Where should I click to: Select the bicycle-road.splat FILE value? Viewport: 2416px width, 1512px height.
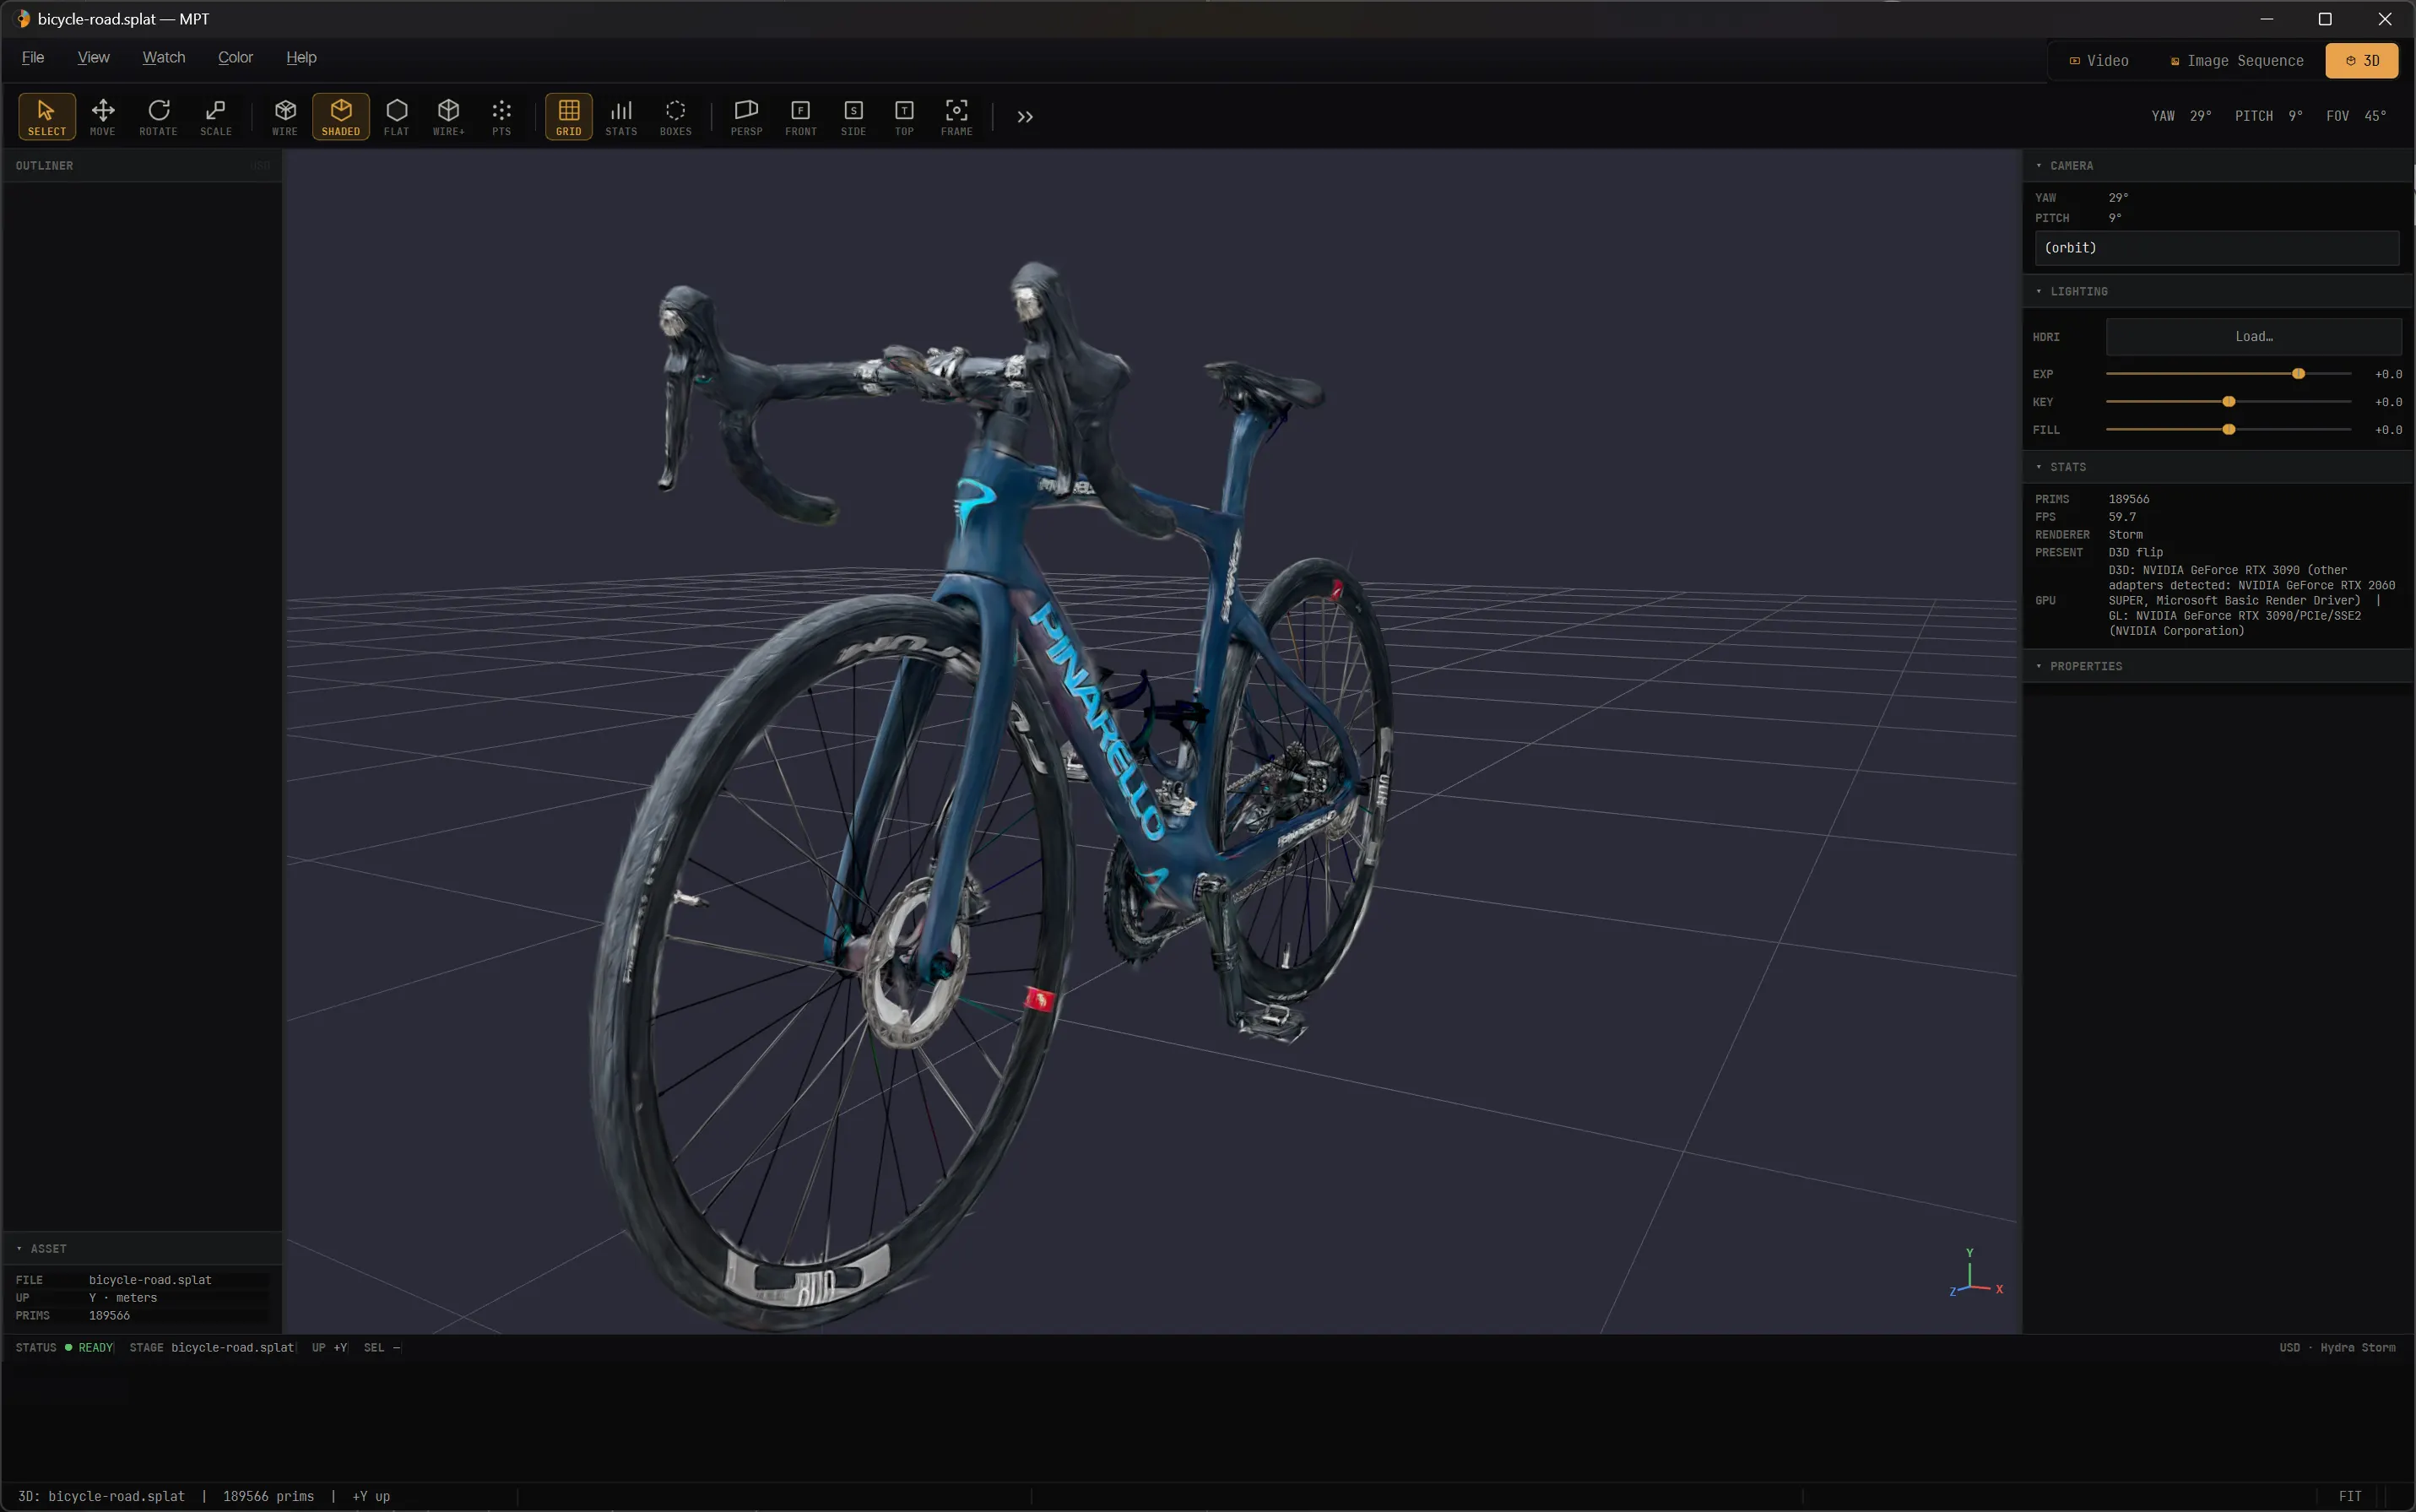click(150, 1280)
